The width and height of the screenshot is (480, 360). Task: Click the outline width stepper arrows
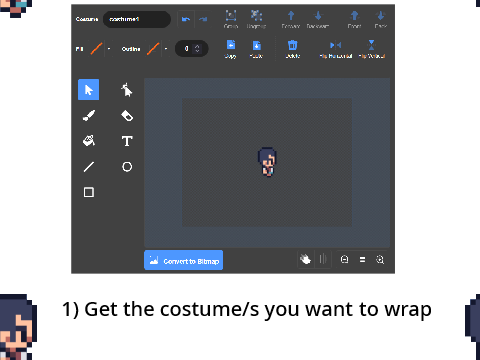[x=197, y=49]
